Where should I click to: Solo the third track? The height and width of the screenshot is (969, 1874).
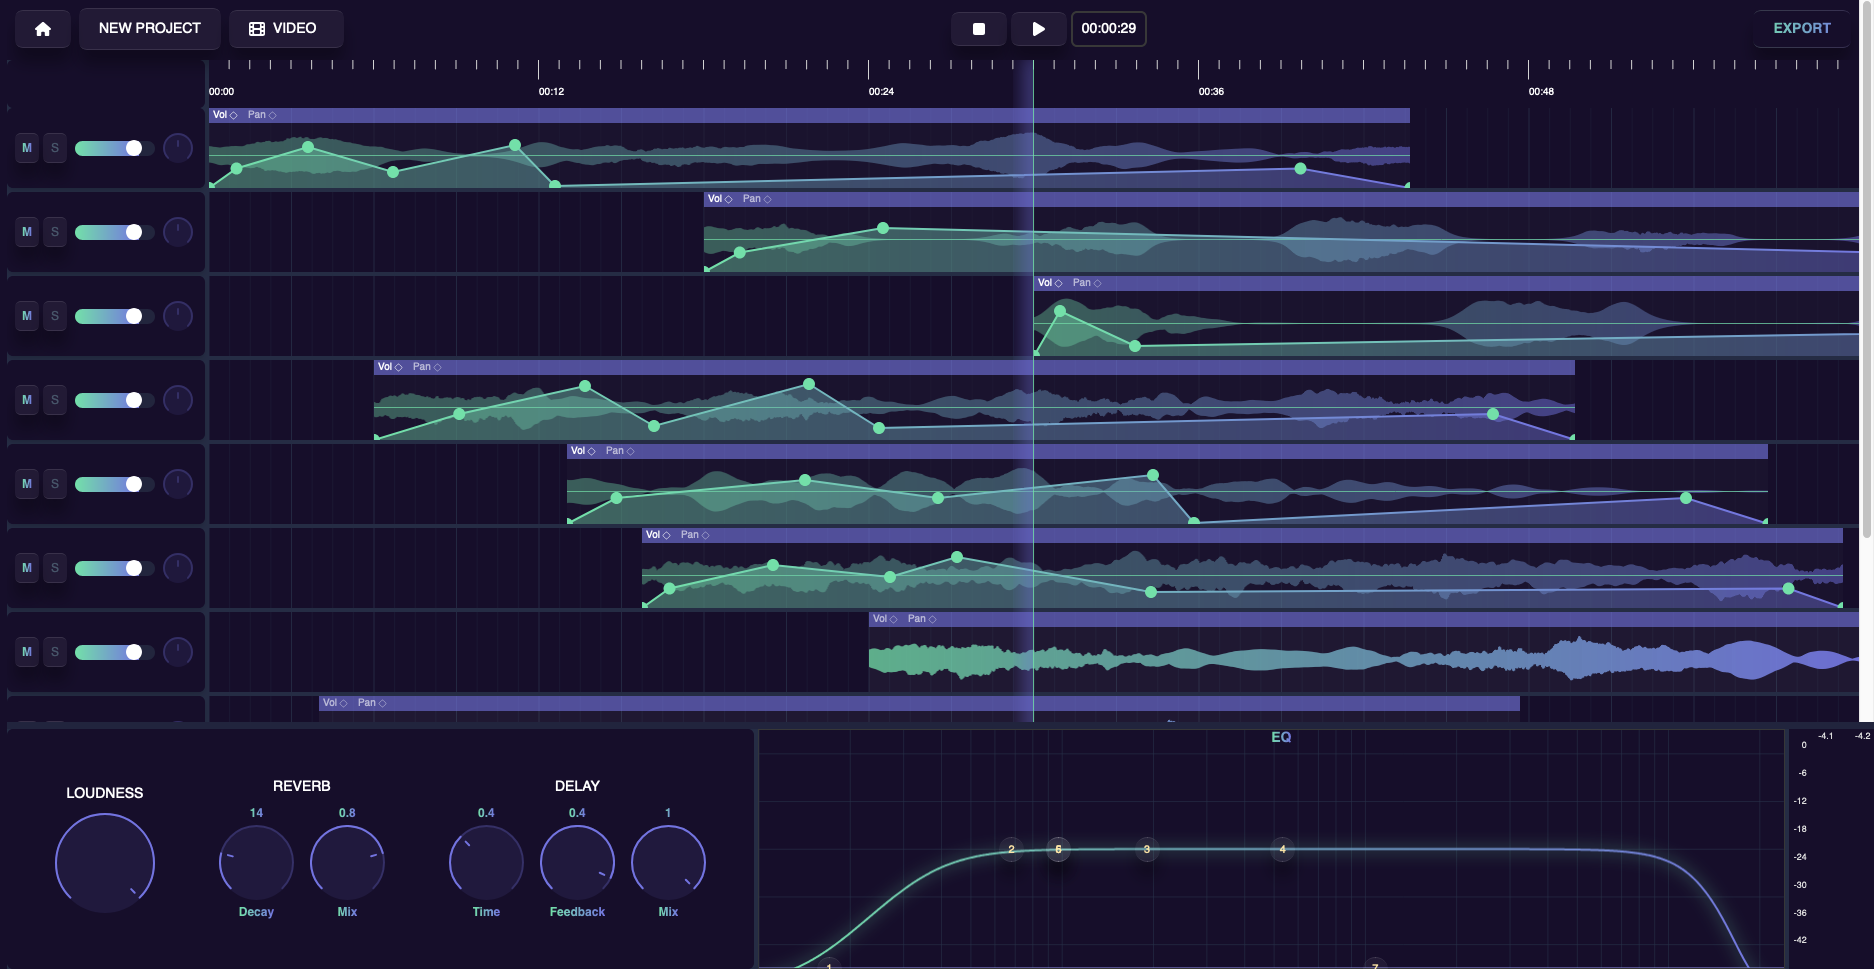click(55, 316)
